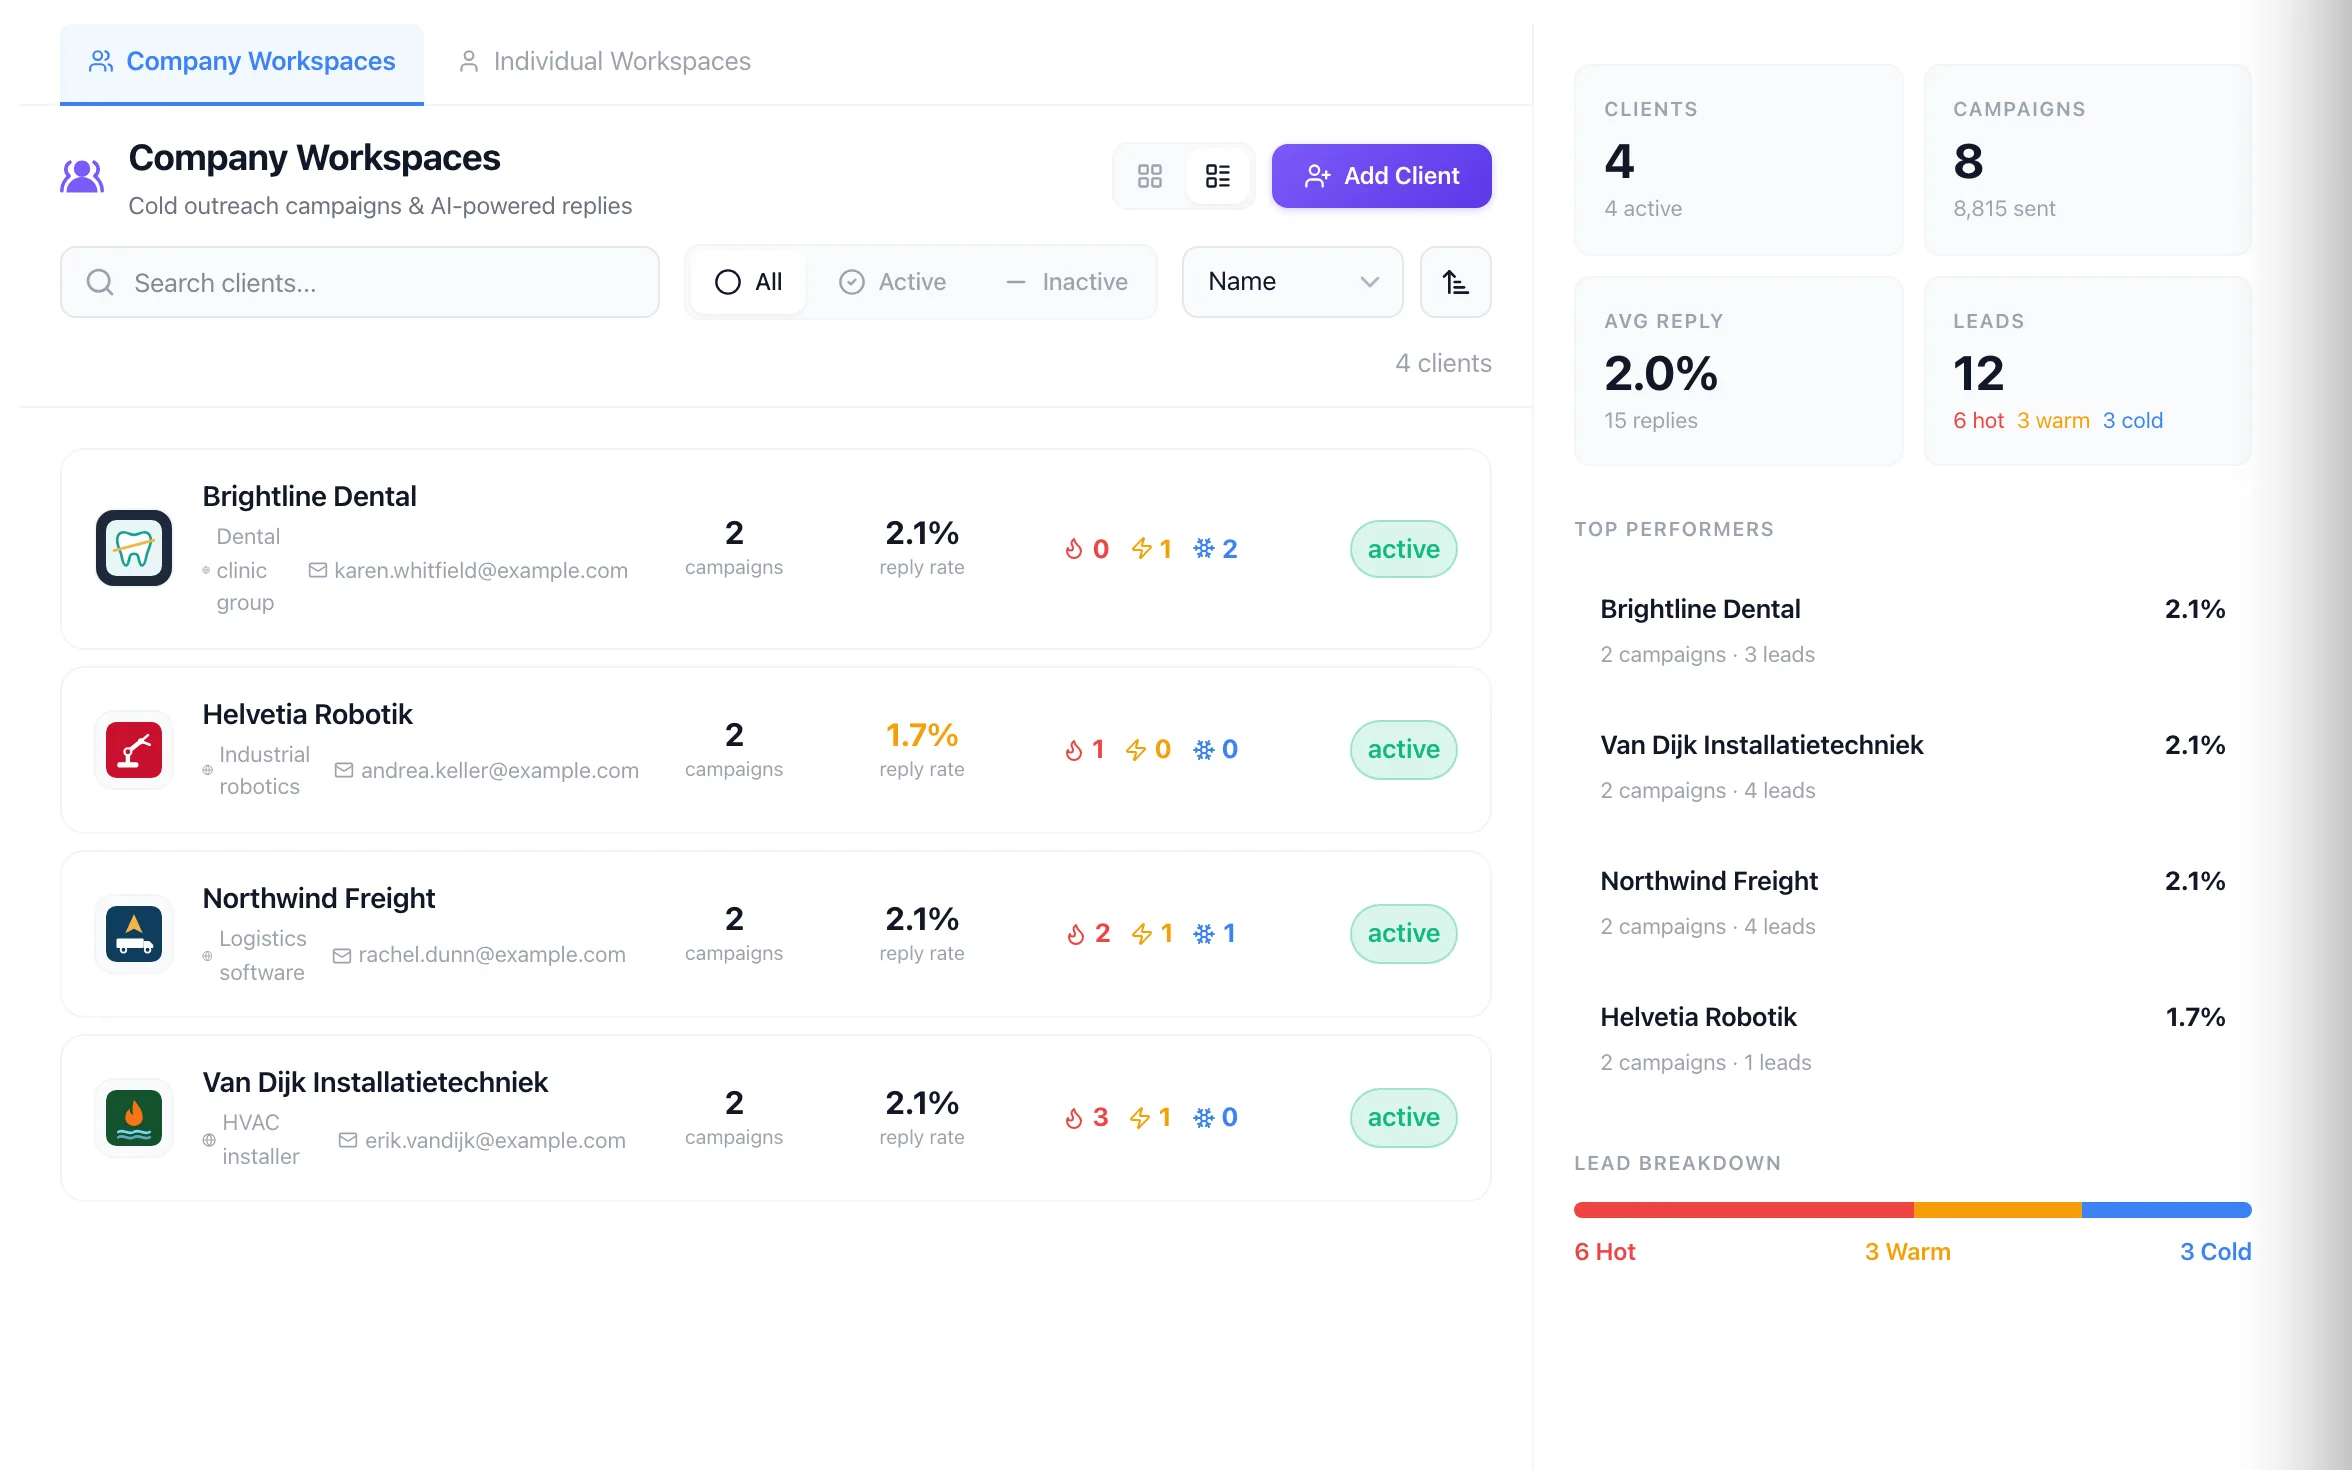Click hot leads flame icon for Van Dijk
2352x1470 pixels.
point(1074,1118)
